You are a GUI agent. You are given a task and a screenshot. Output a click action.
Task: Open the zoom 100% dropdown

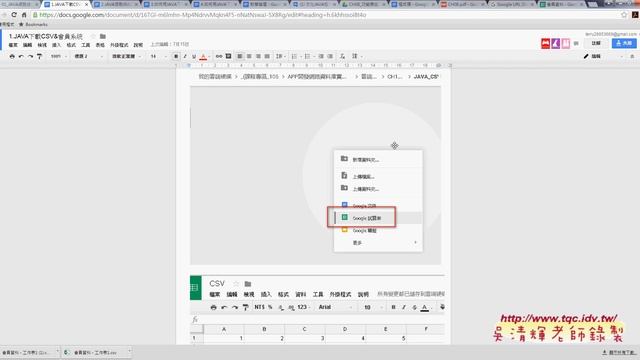[59, 56]
